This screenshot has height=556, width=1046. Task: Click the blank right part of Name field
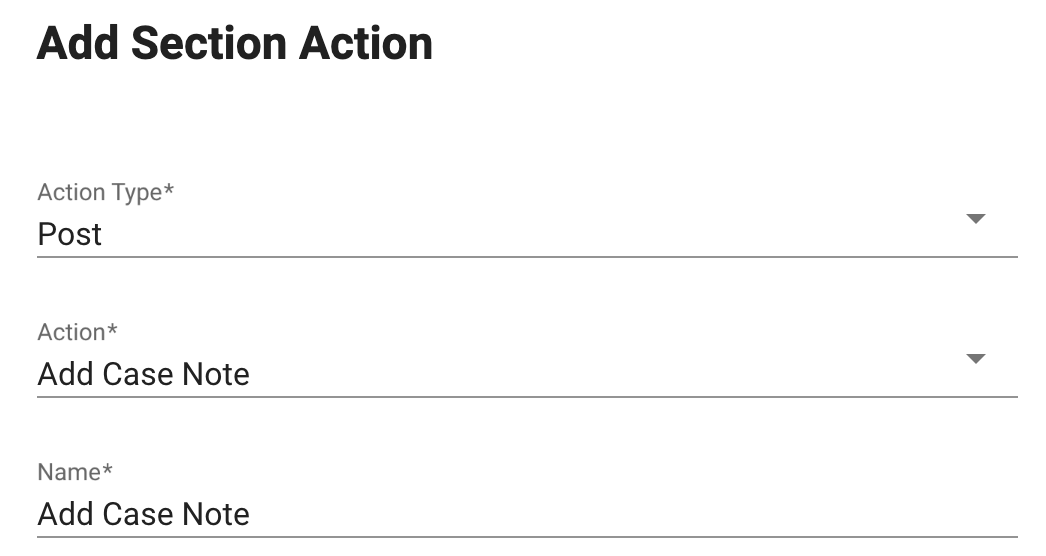(x=800, y=514)
